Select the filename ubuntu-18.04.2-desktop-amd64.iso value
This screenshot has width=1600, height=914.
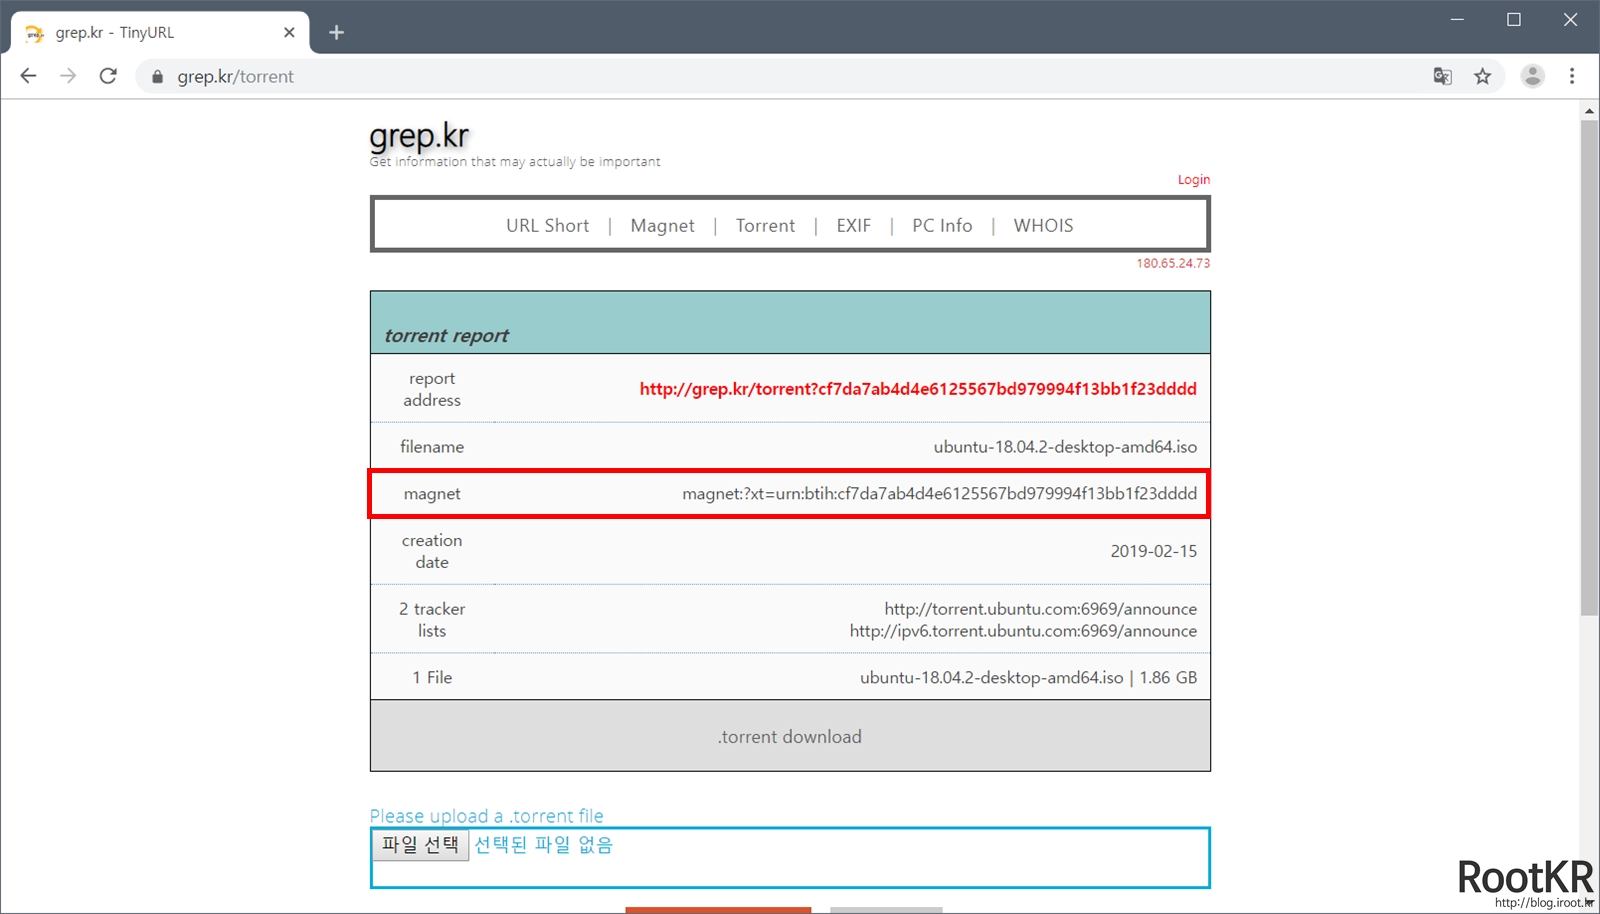[1065, 447]
